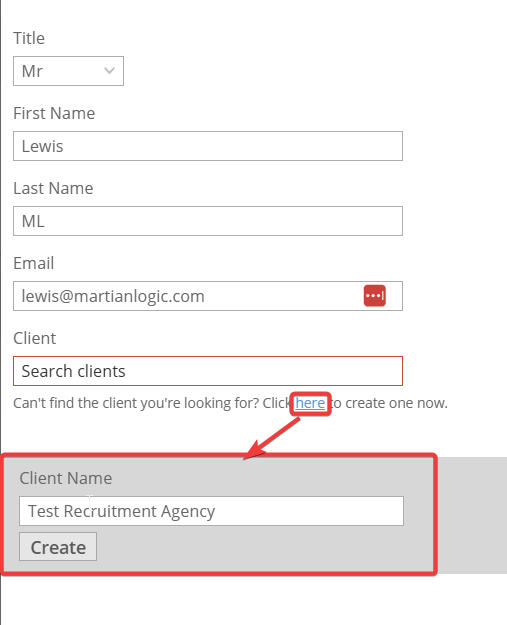Image resolution: width=507 pixels, height=625 pixels.
Task: Click the First Name label text
Action: pos(54,113)
